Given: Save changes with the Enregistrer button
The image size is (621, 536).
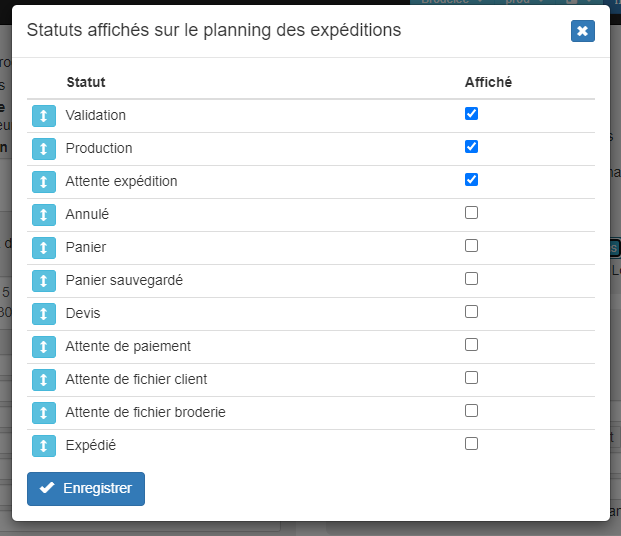Looking at the screenshot, I should tap(86, 488).
